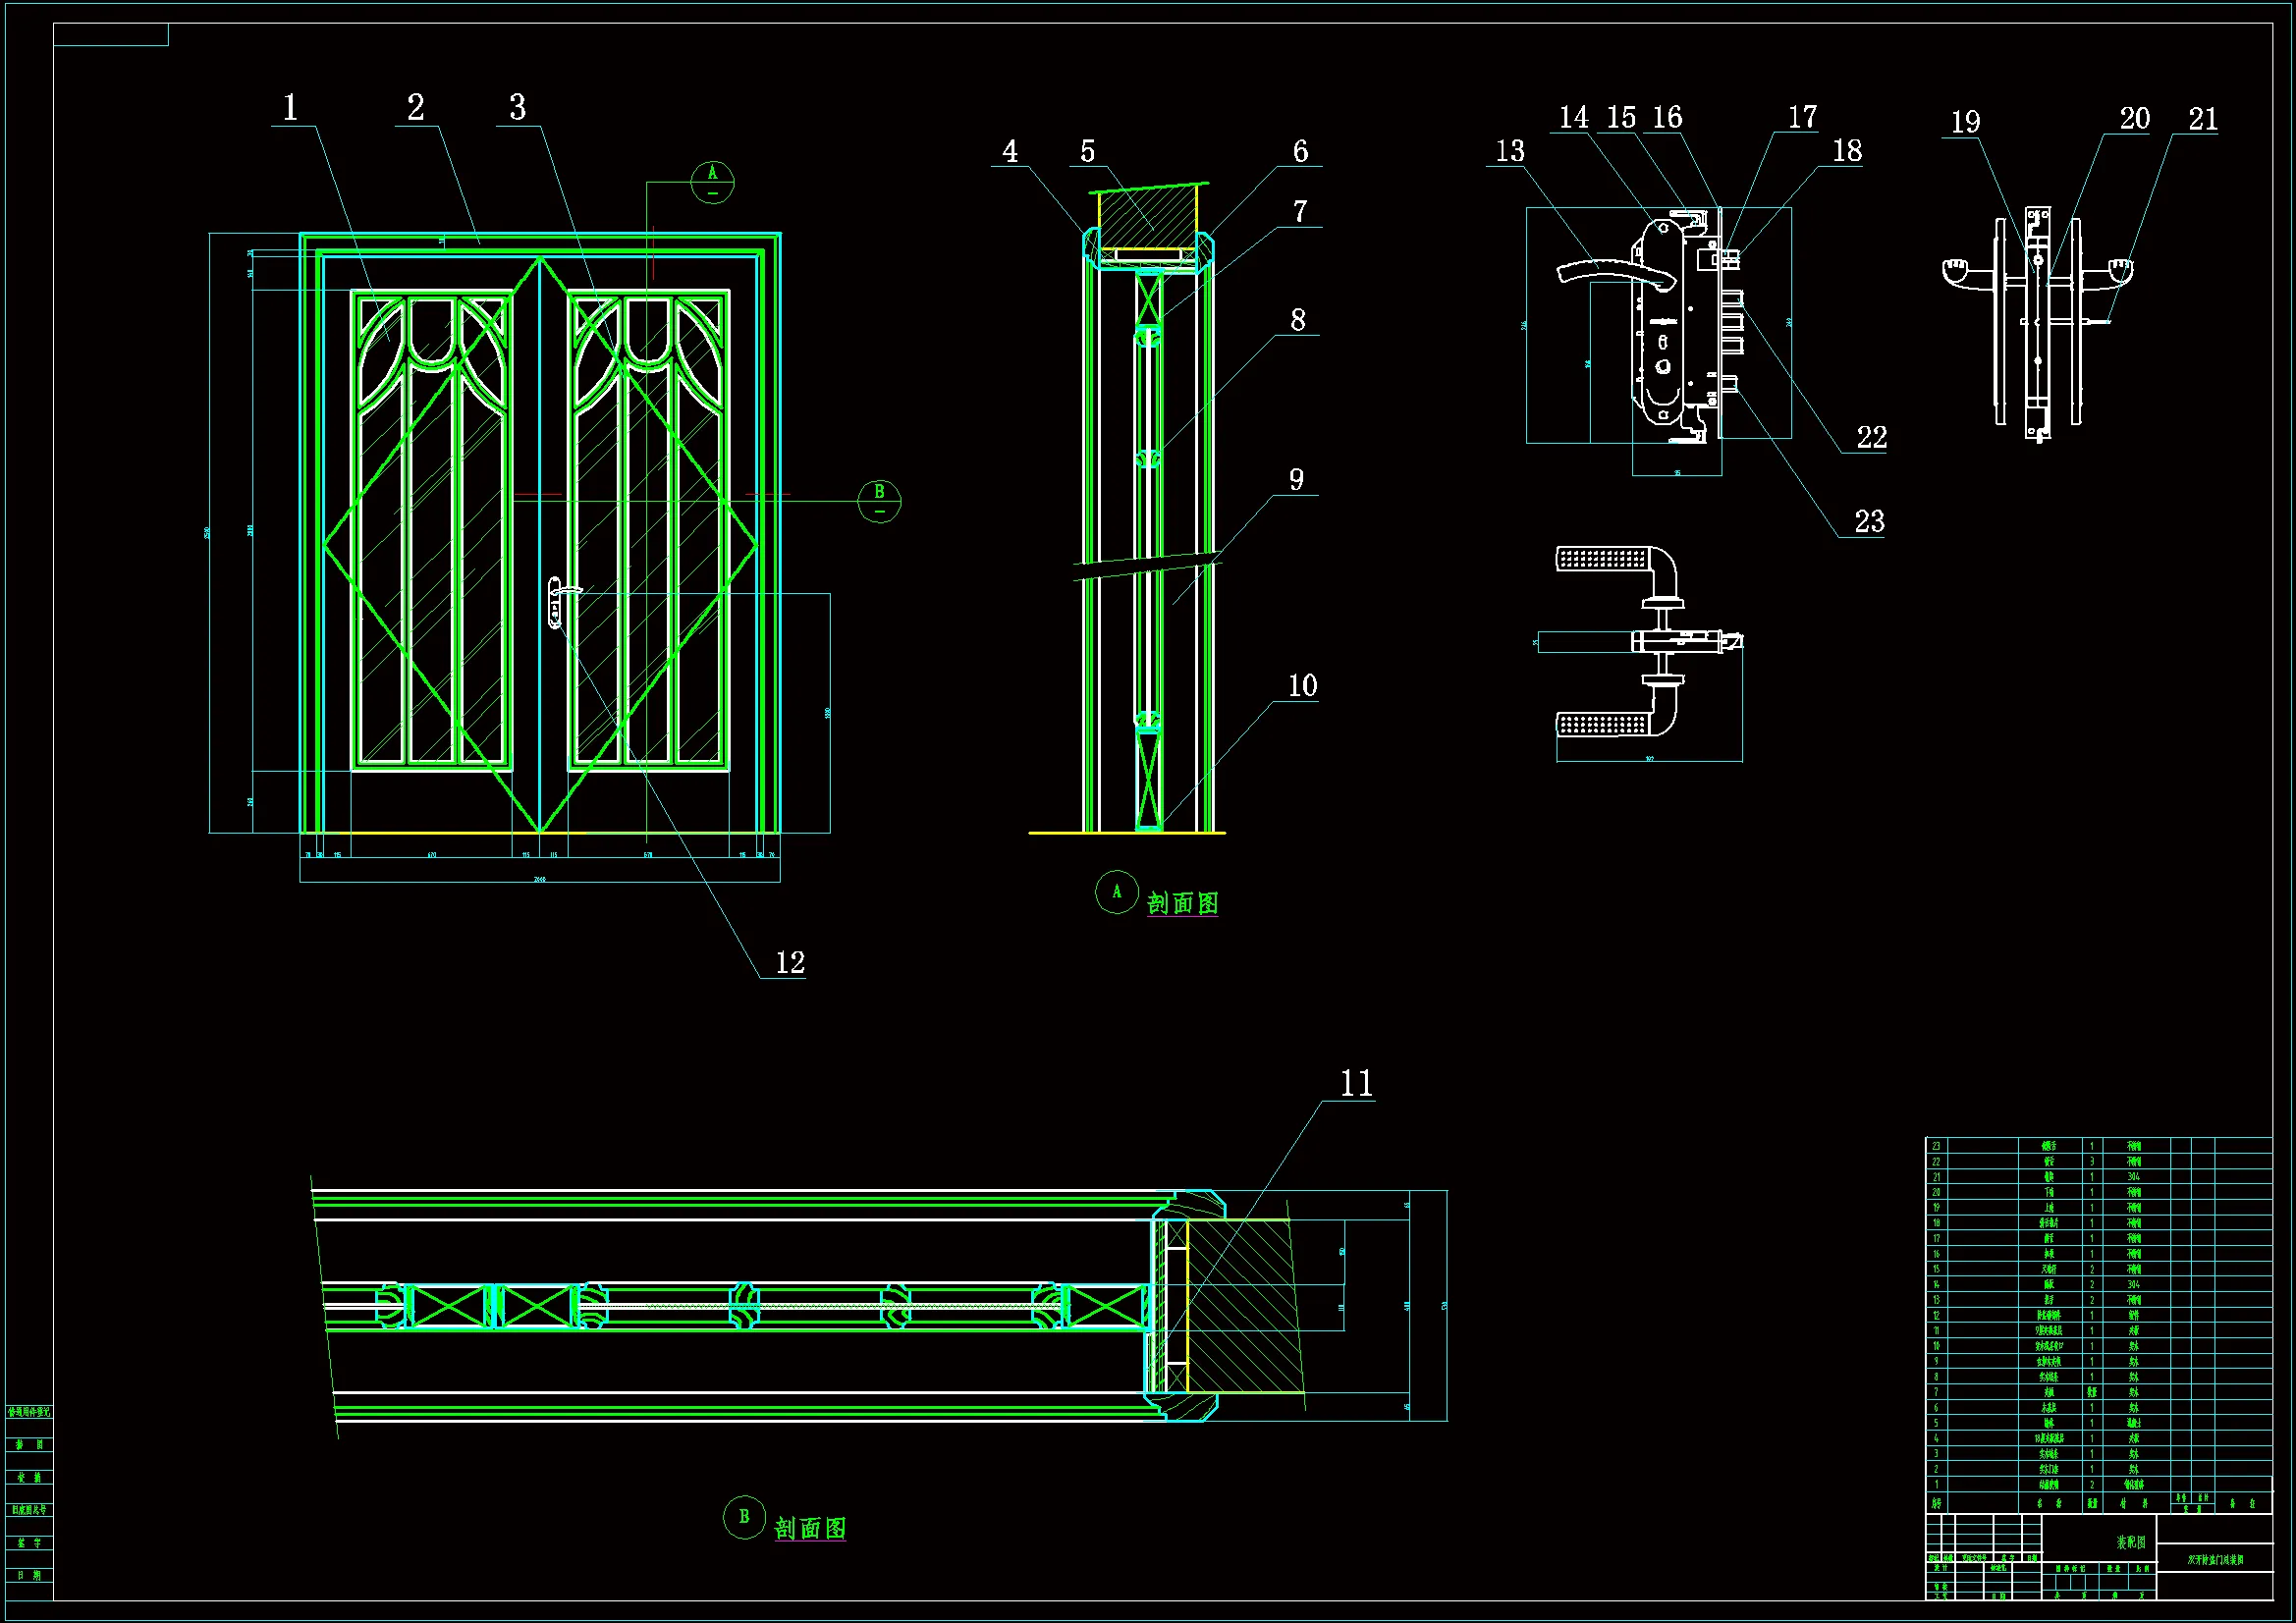The image size is (2296, 1623).
Task: Select part callout number 21
Action: coord(2203,120)
